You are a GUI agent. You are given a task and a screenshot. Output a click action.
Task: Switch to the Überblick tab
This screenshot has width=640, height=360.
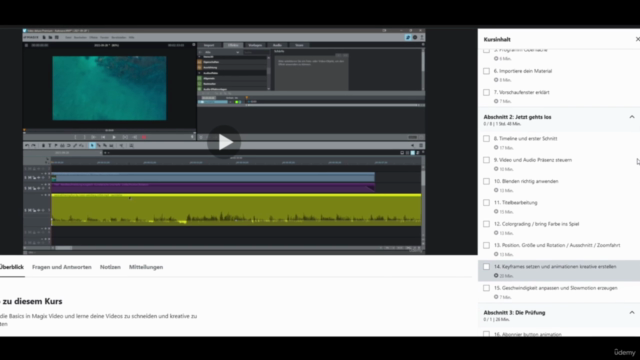pyautogui.click(x=11, y=267)
